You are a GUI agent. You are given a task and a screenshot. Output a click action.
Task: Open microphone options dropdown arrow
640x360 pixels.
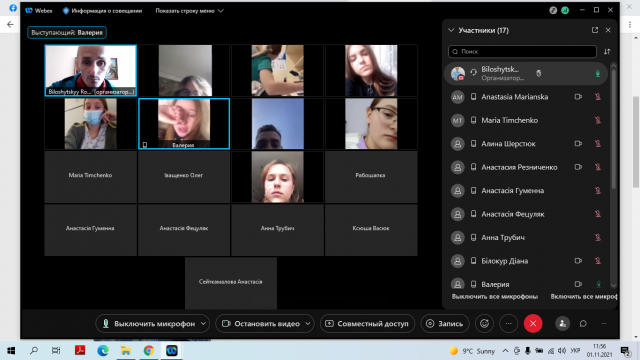pyautogui.click(x=204, y=324)
